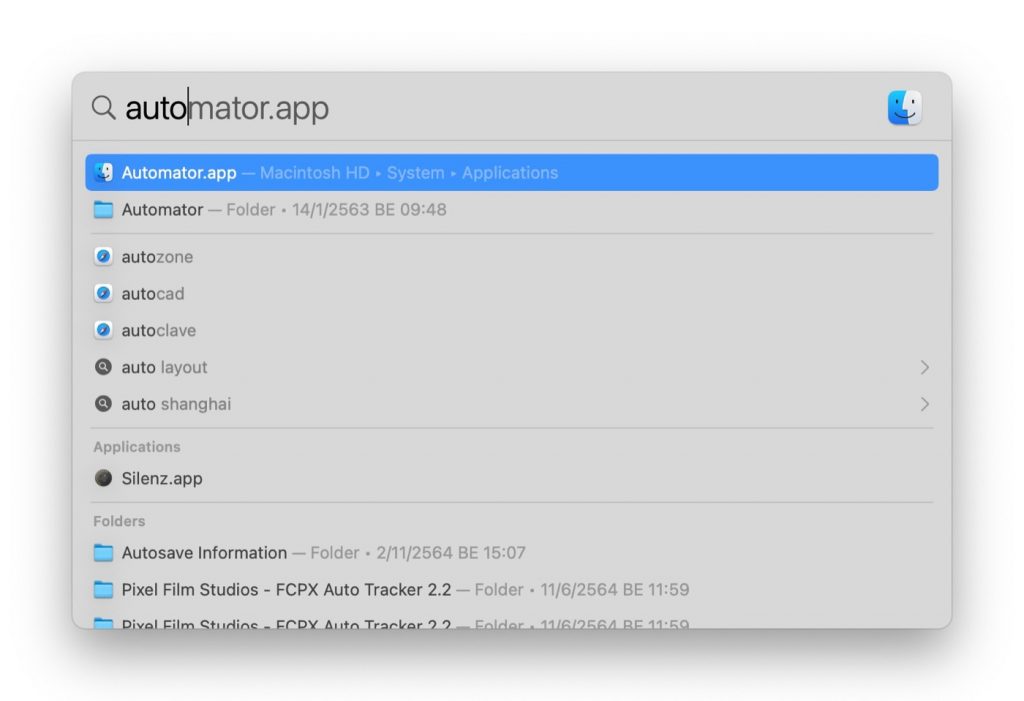1024x701 pixels.
Task: Choose the autoclave web suggestion
Action: pos(158,331)
